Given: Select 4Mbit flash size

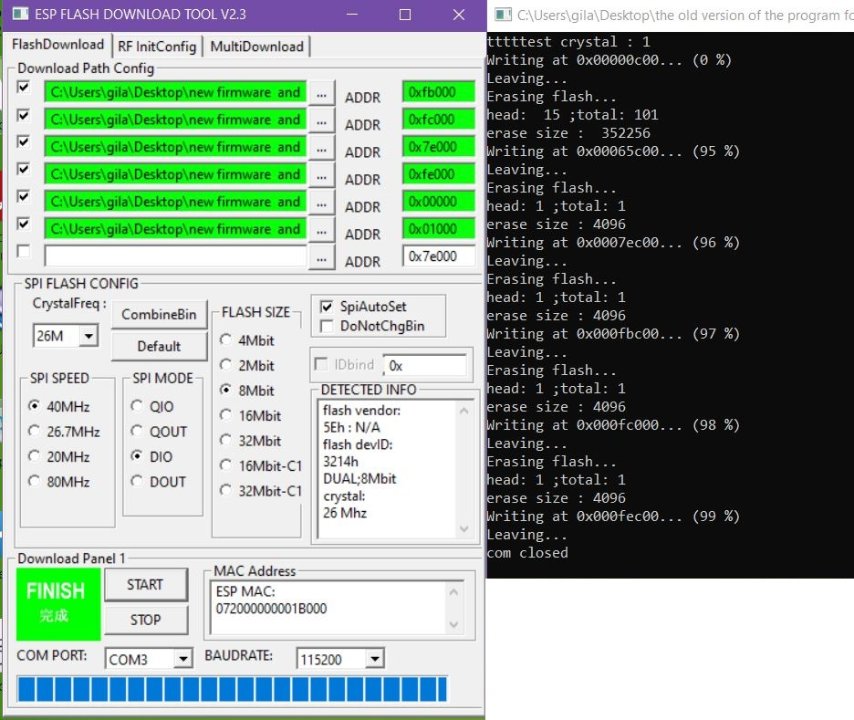Looking at the screenshot, I should point(247,340).
